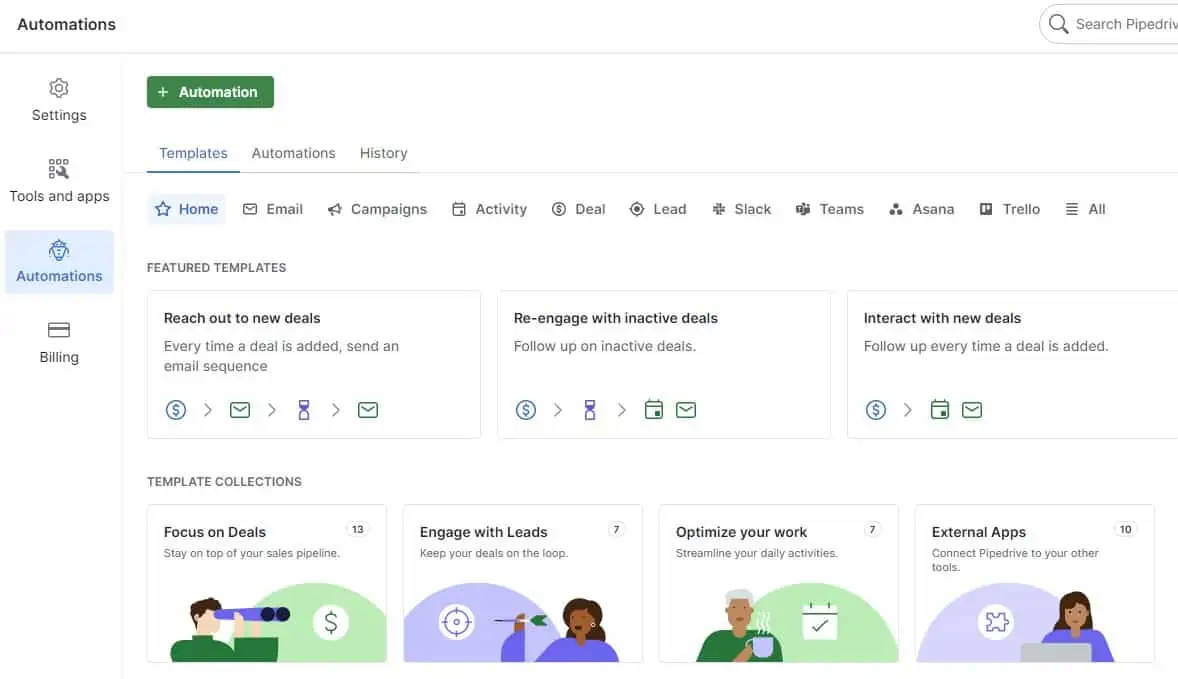The height and width of the screenshot is (679, 1178).
Task: Select the Home star template filter
Action: click(186, 210)
